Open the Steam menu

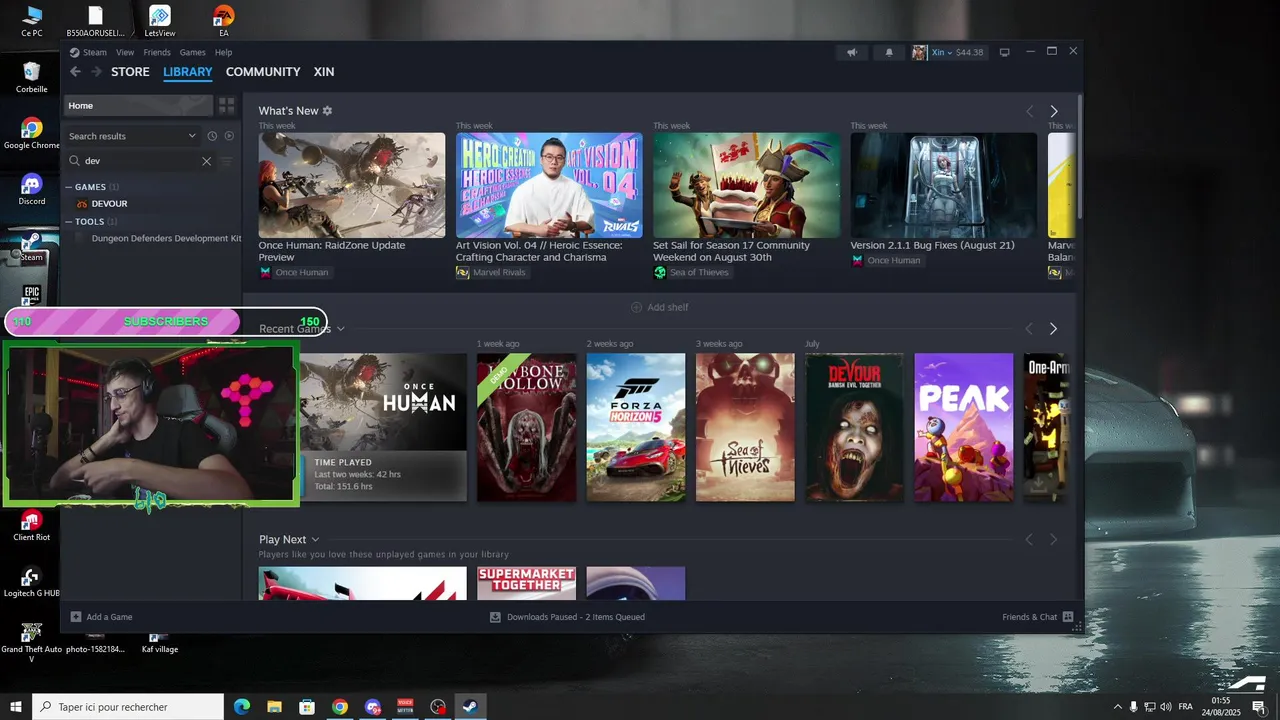point(89,52)
